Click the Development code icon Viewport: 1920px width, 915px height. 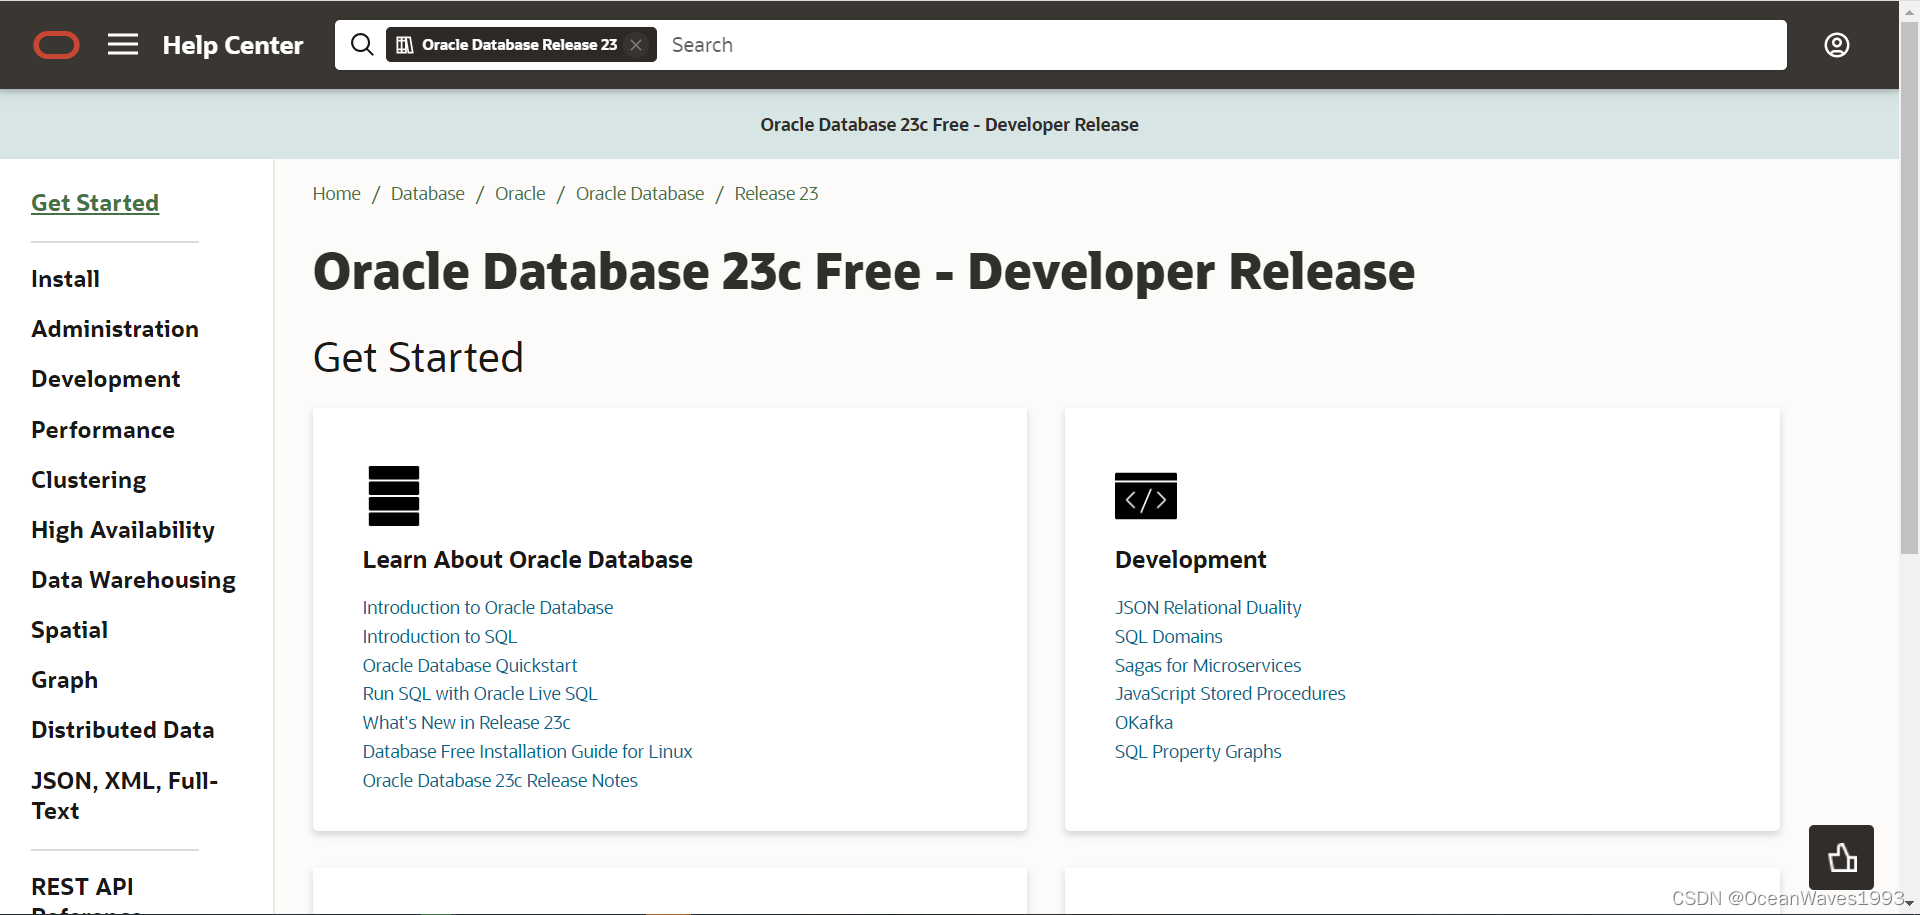tap(1146, 496)
